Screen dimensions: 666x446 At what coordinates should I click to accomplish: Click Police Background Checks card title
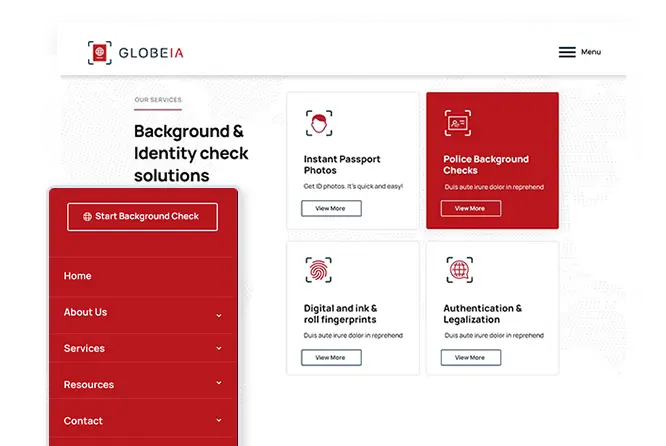click(486, 165)
